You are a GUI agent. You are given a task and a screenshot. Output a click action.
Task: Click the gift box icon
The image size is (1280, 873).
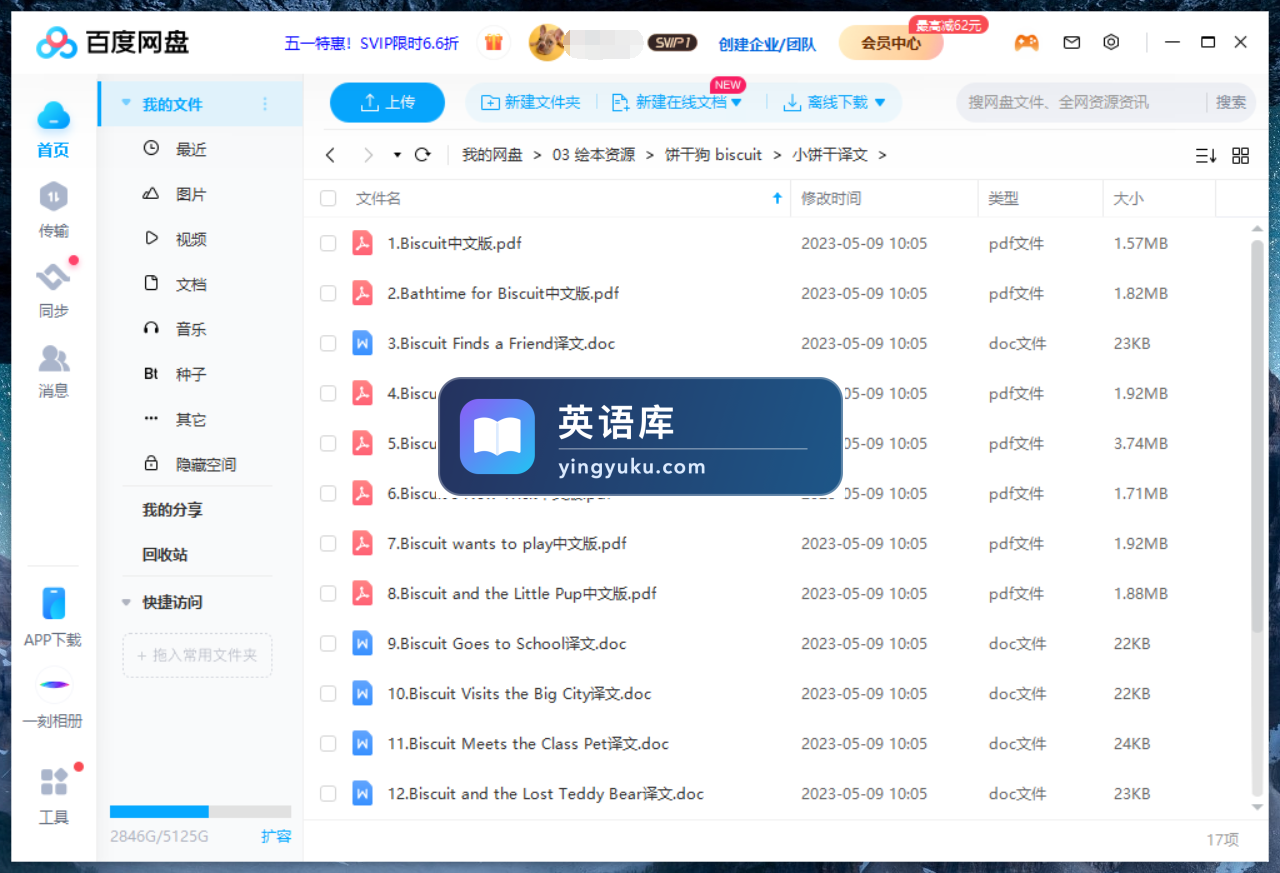[493, 43]
